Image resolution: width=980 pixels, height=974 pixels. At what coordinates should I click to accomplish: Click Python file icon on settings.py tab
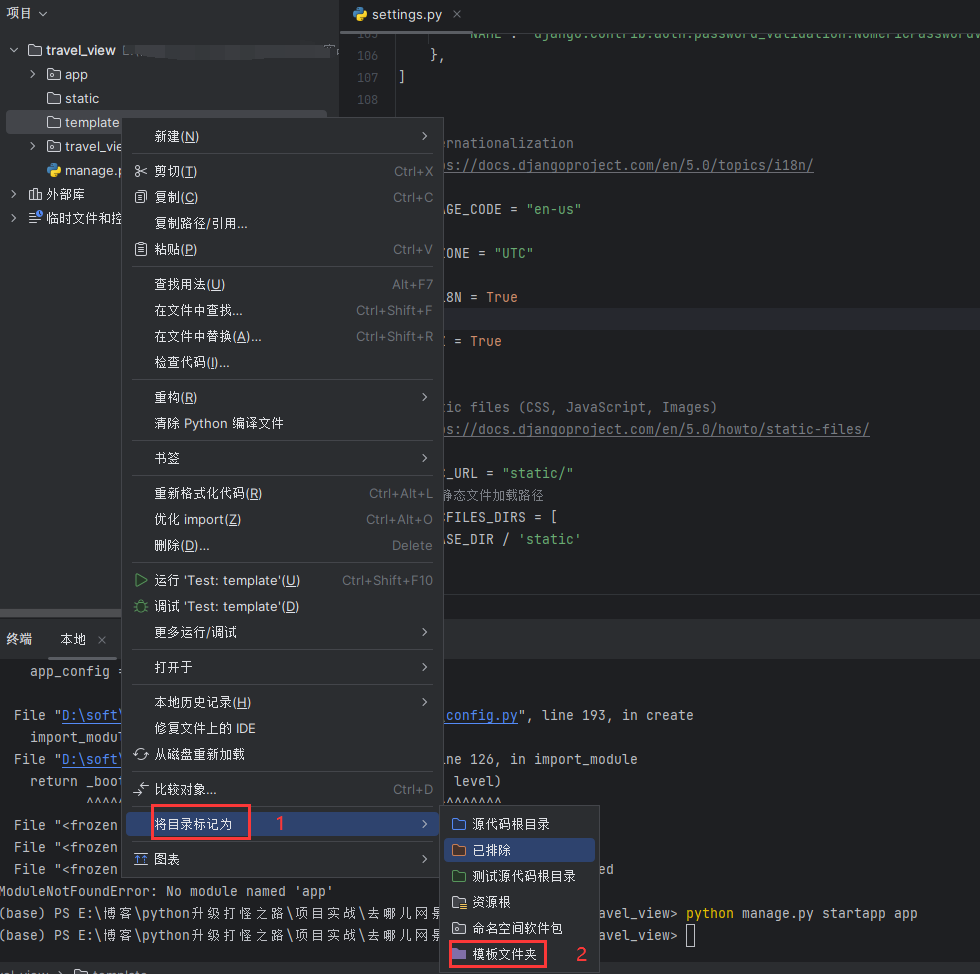click(x=359, y=14)
